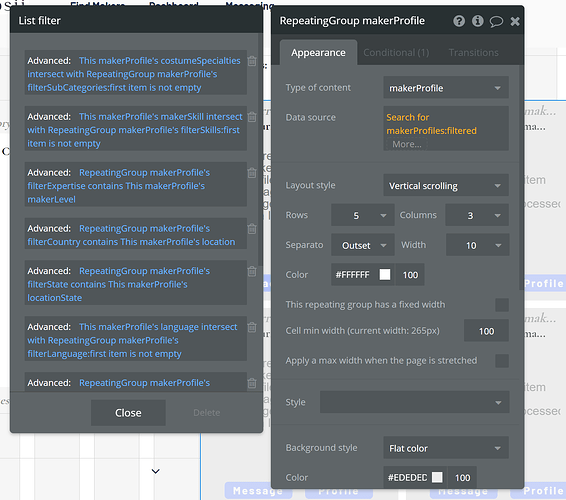
Task: Open the Separator Outset dropdown
Action: coord(362,245)
